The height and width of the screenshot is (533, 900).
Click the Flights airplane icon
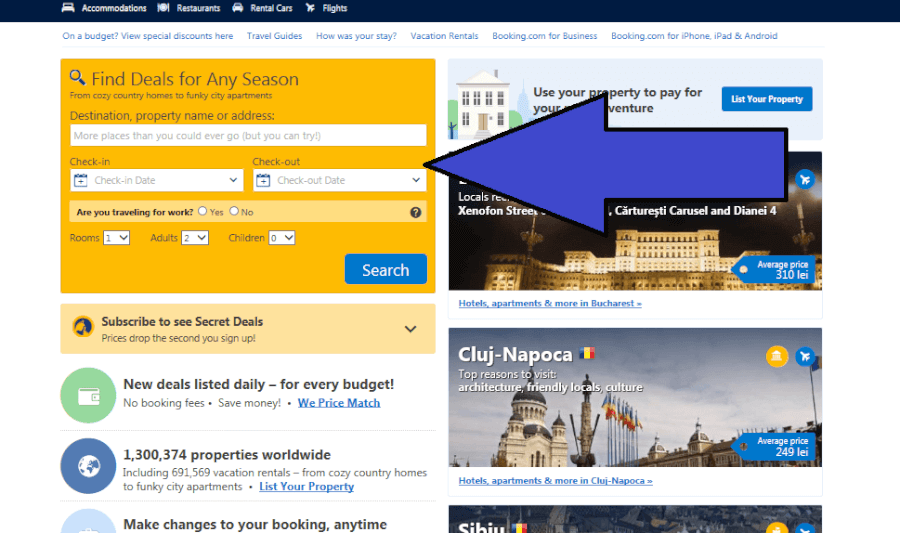(x=311, y=7)
